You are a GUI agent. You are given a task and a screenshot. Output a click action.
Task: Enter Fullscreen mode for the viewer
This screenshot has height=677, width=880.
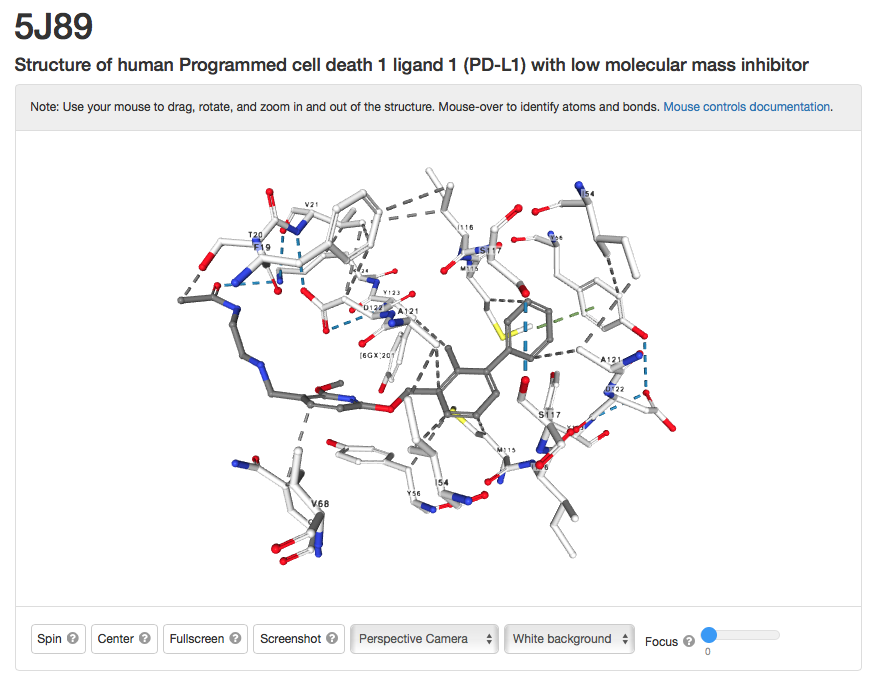[205, 639]
